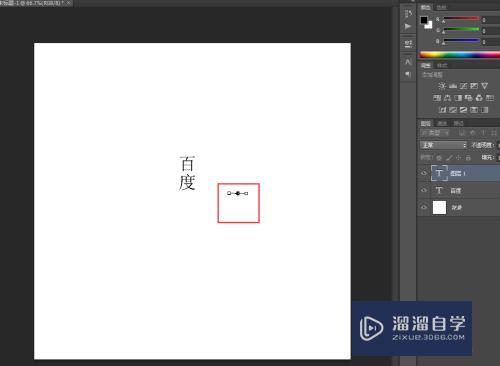Add a Curves adjustment layer
Image resolution: width=500 pixels, height=366 pixels.
pos(463,86)
